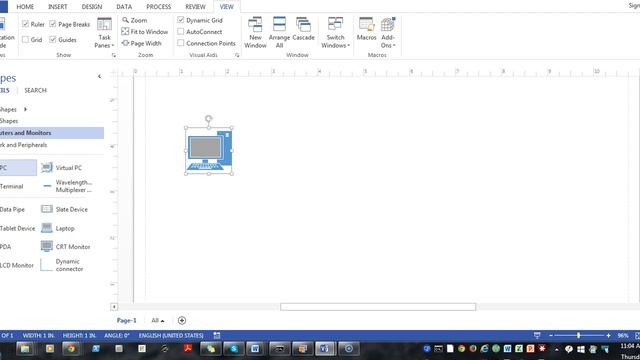Open the Task Panes menu icon
The height and width of the screenshot is (360, 640).
tap(104, 33)
